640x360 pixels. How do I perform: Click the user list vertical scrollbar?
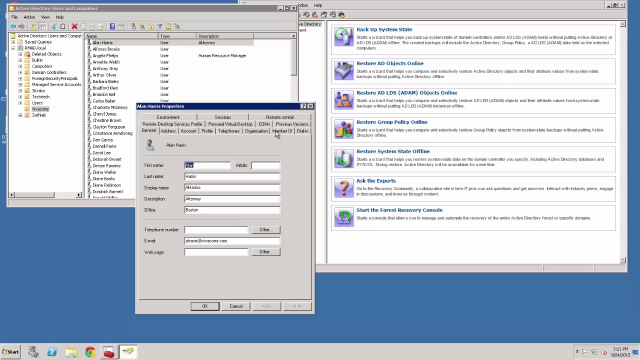[x=293, y=57]
